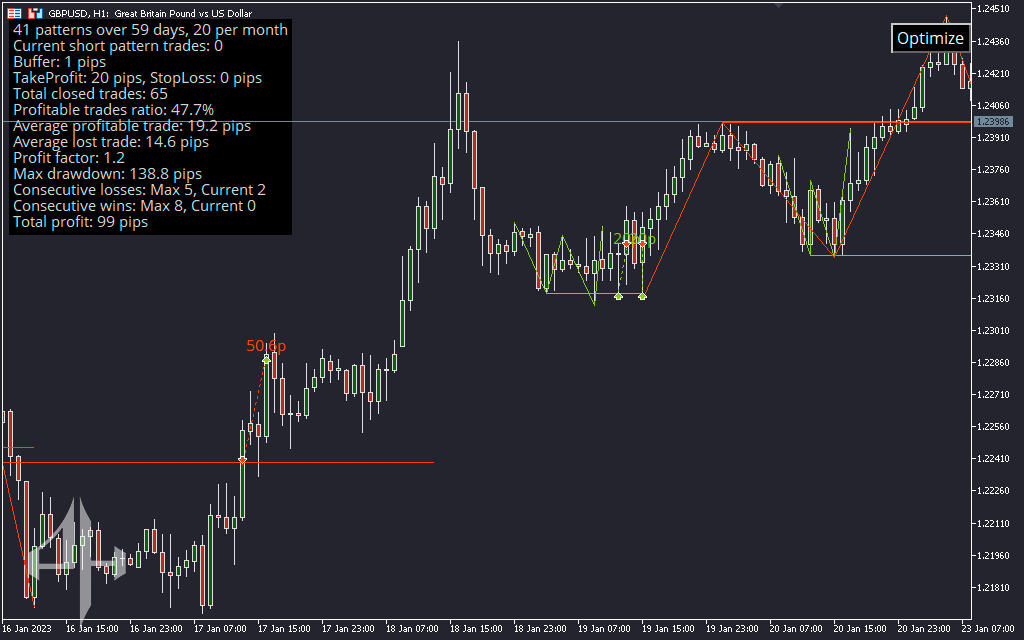Select 'Current short pattern trades: 0' line
The width and height of the screenshot is (1024, 640).
pyautogui.click(x=118, y=46)
